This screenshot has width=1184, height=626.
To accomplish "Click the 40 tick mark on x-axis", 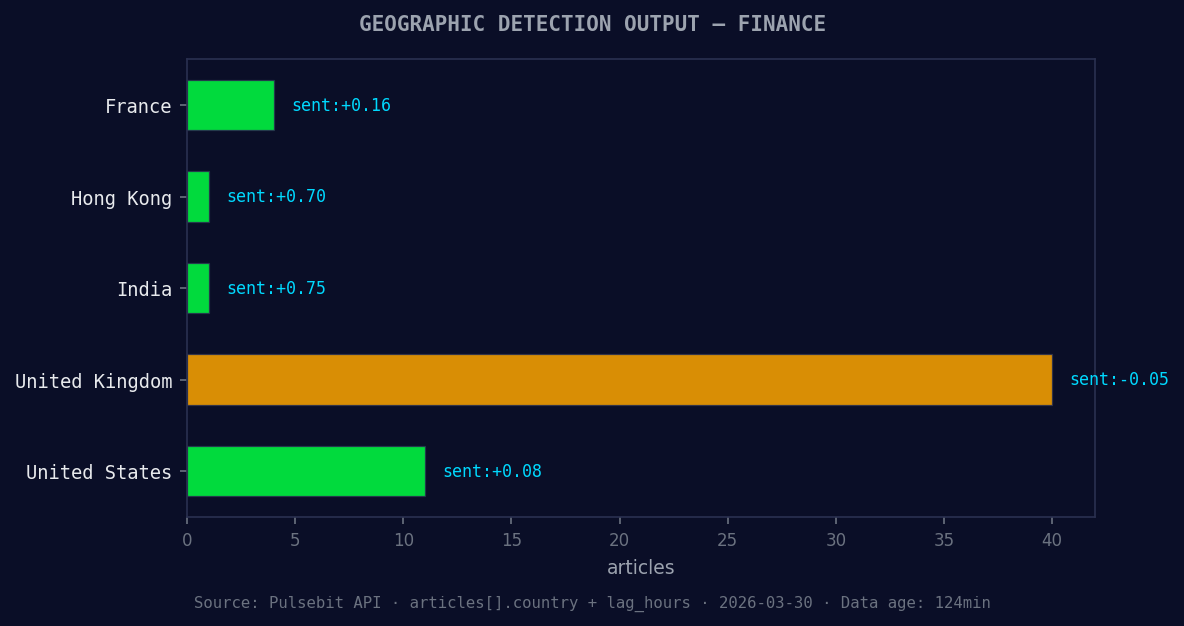I will tap(1052, 539).
